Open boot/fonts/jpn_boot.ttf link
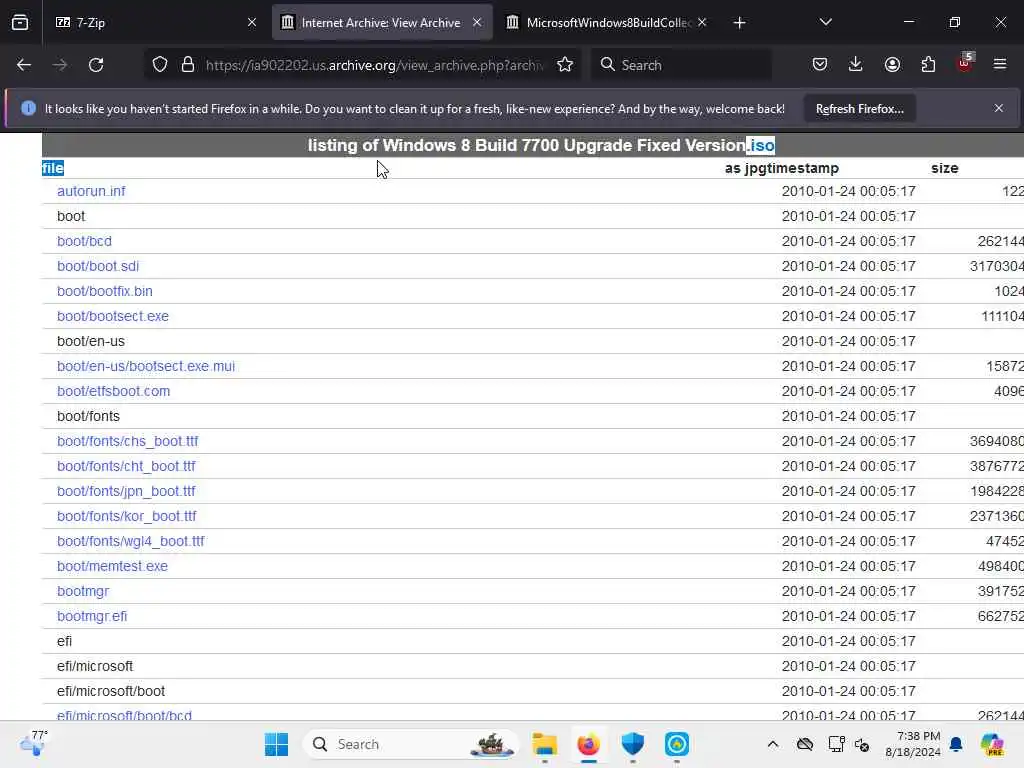 click(127, 491)
